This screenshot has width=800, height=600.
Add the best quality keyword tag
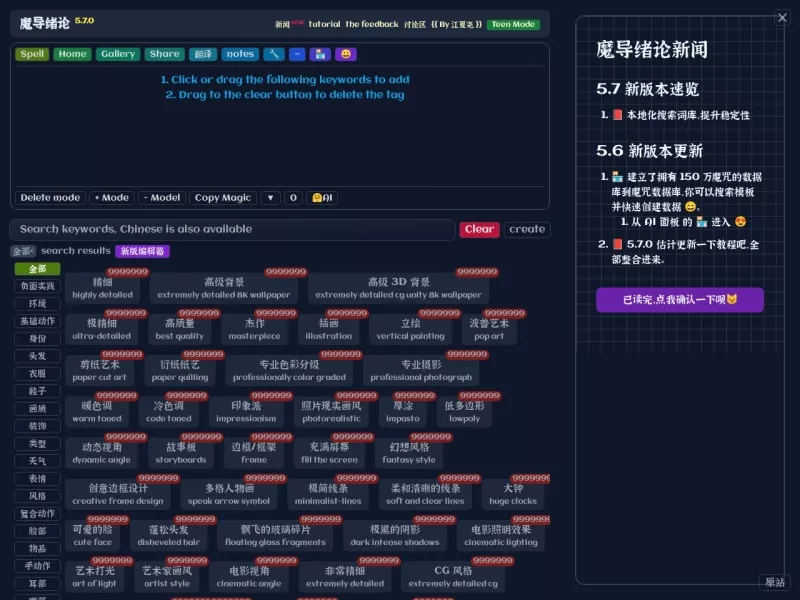[179, 330]
